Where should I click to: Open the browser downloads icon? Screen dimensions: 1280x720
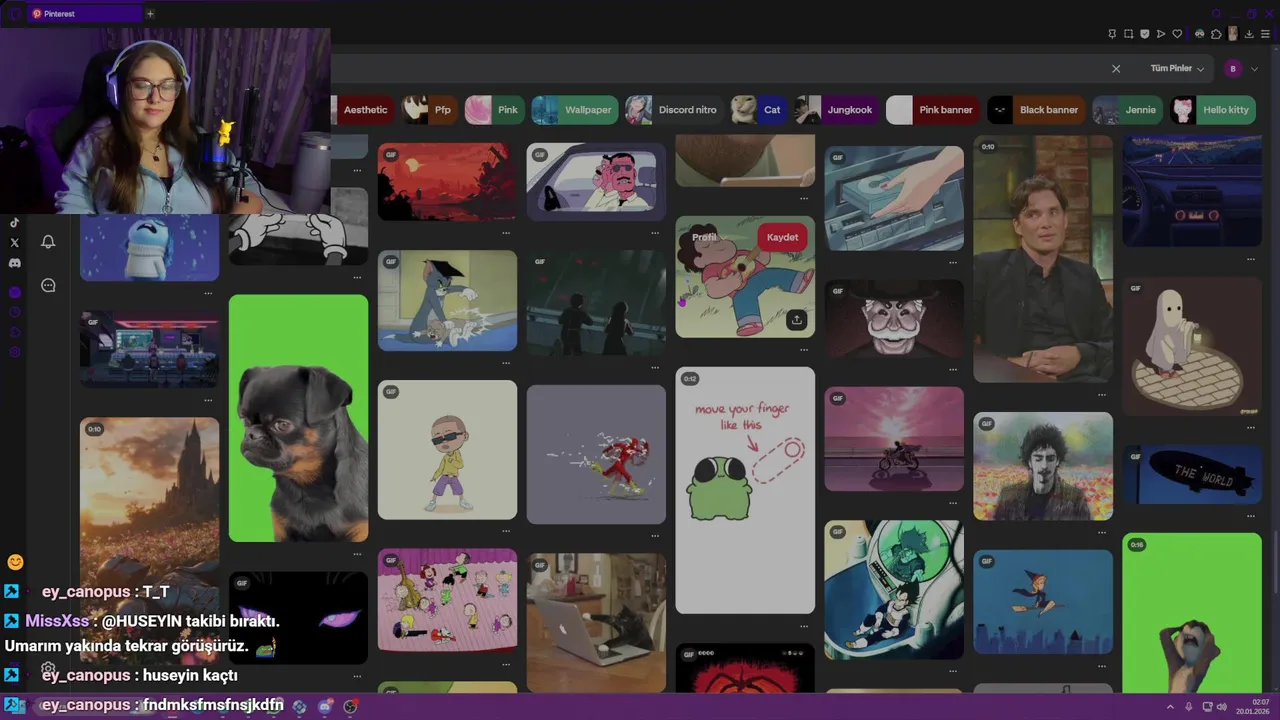pos(1249,34)
